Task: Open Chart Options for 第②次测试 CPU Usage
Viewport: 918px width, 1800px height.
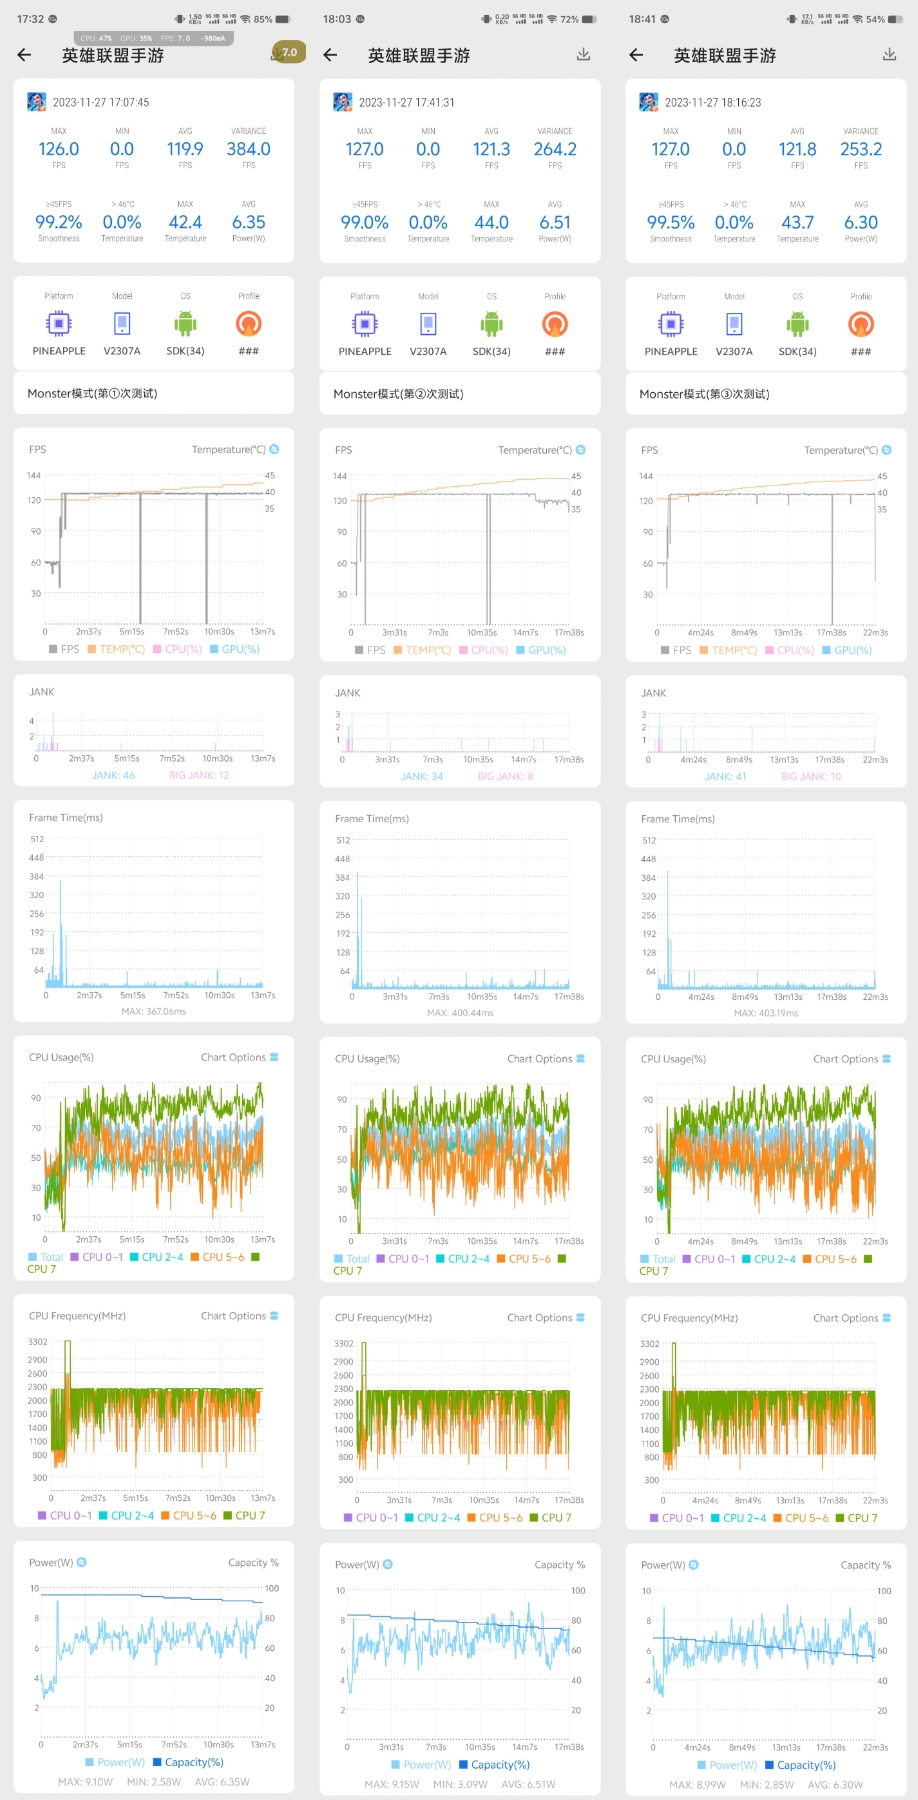Action: tap(546, 1059)
